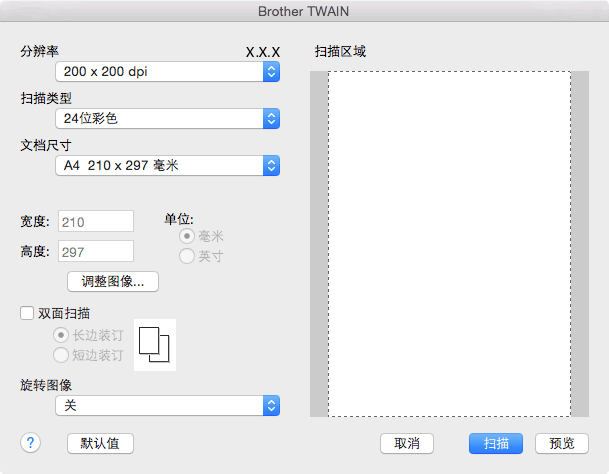Click the Brother TWAIN title text
The image size is (609, 474).
[x=304, y=11]
